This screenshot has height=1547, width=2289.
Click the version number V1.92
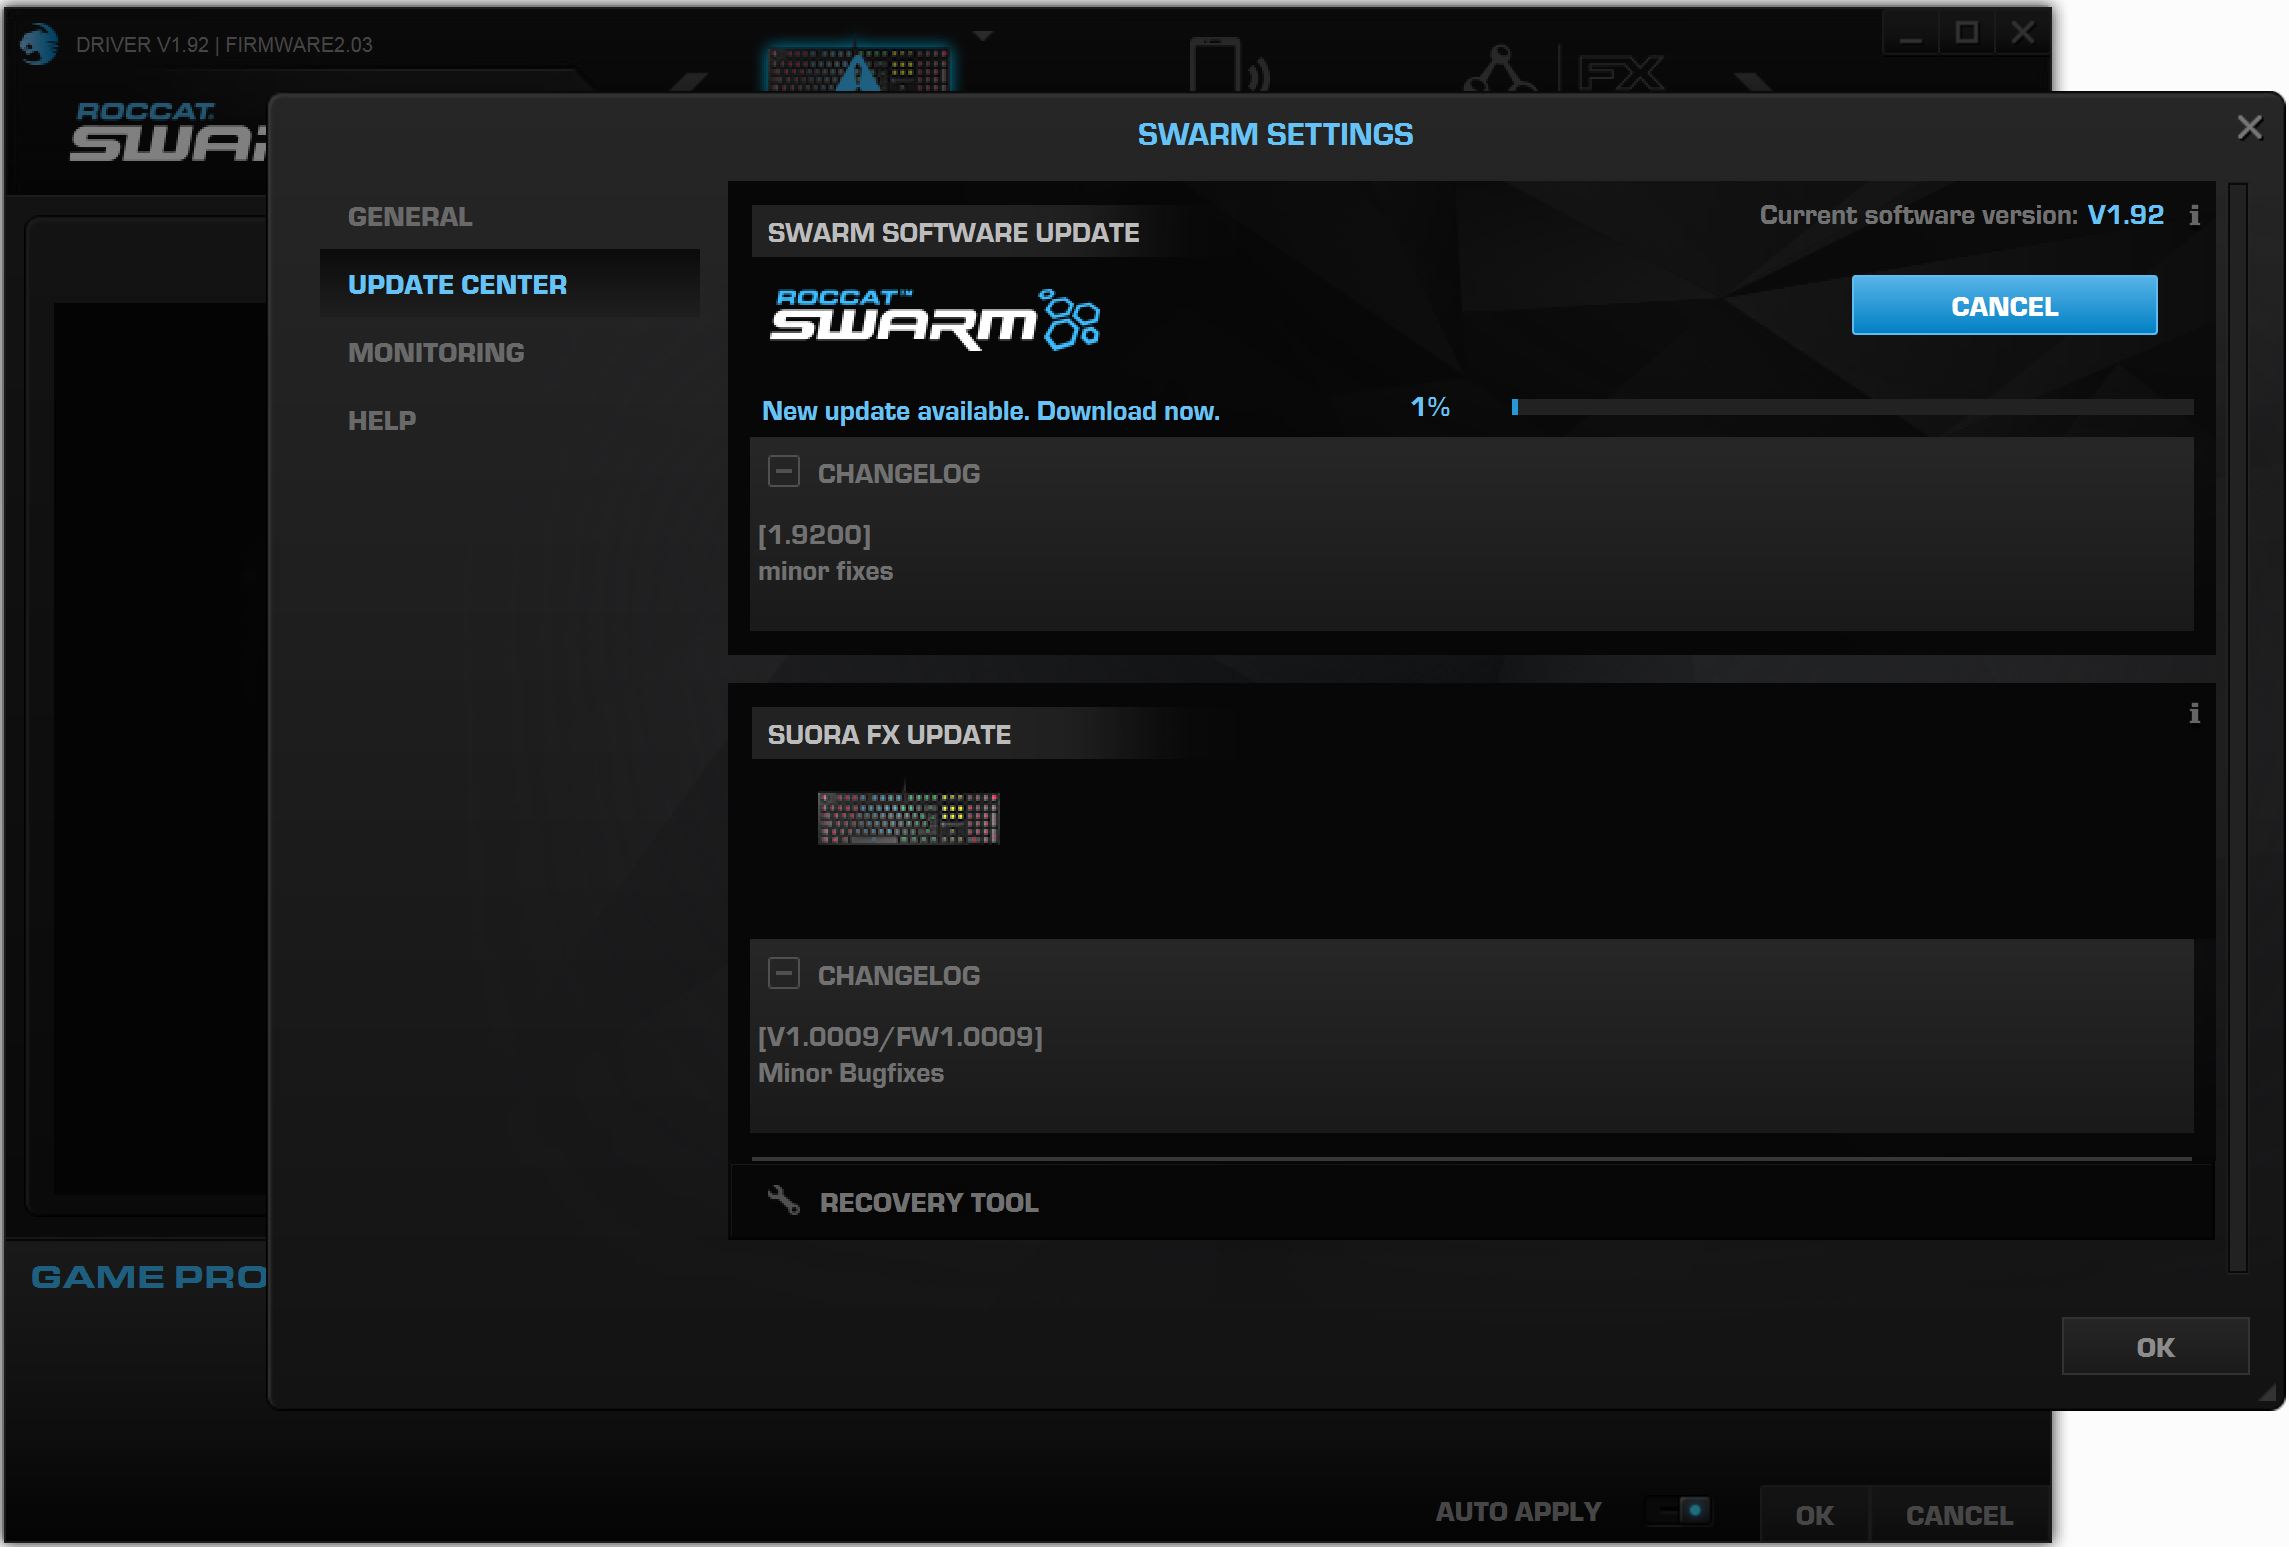[x=2125, y=215]
